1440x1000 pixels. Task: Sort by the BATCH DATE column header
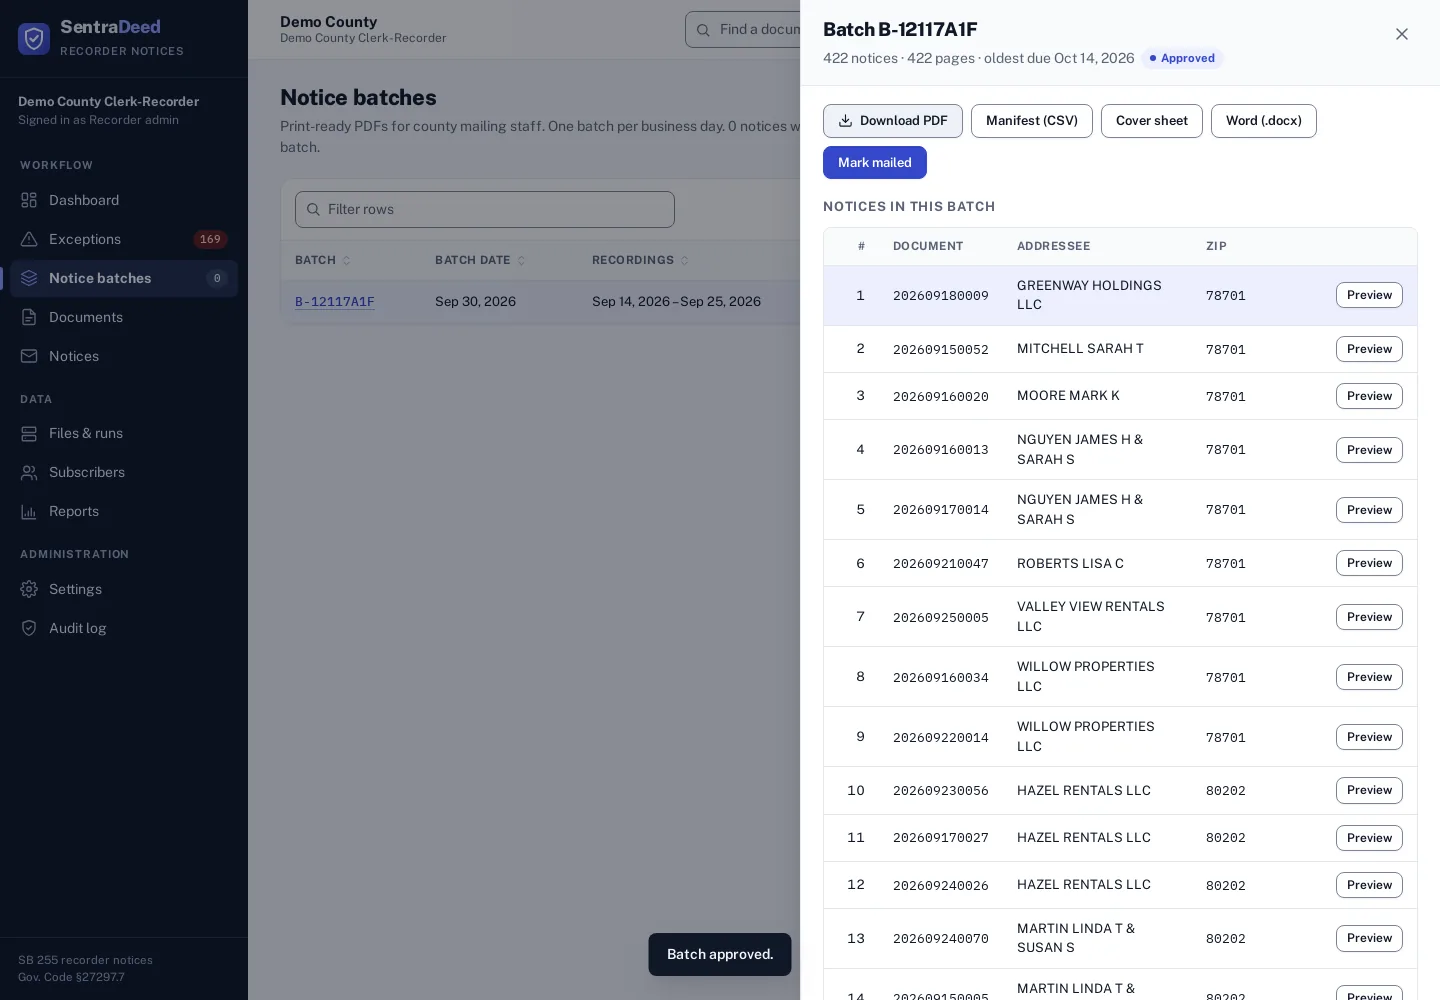pos(480,260)
